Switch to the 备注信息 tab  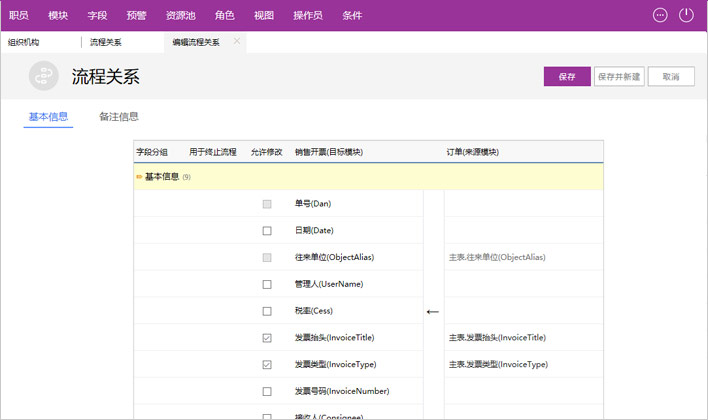(x=119, y=117)
